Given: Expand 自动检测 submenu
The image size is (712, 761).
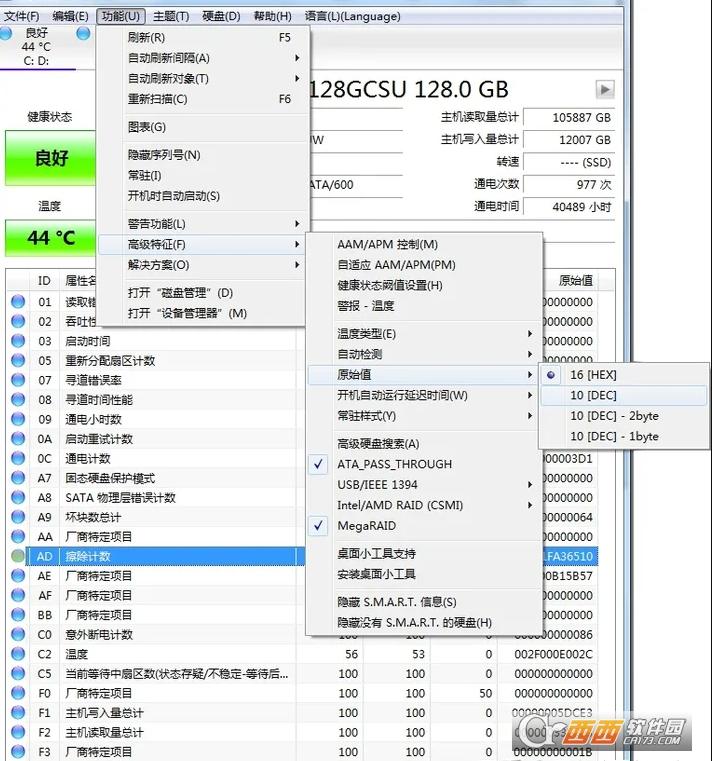Looking at the screenshot, I should pyautogui.click(x=424, y=354).
